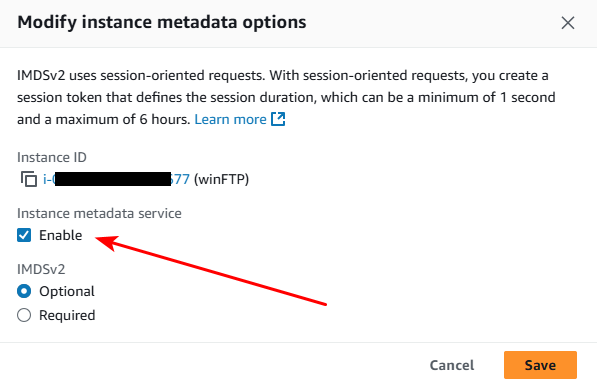Screen dimensions: 597x387
Task: Uncheck the Enable metadata service checkbox
Action: 24,235
